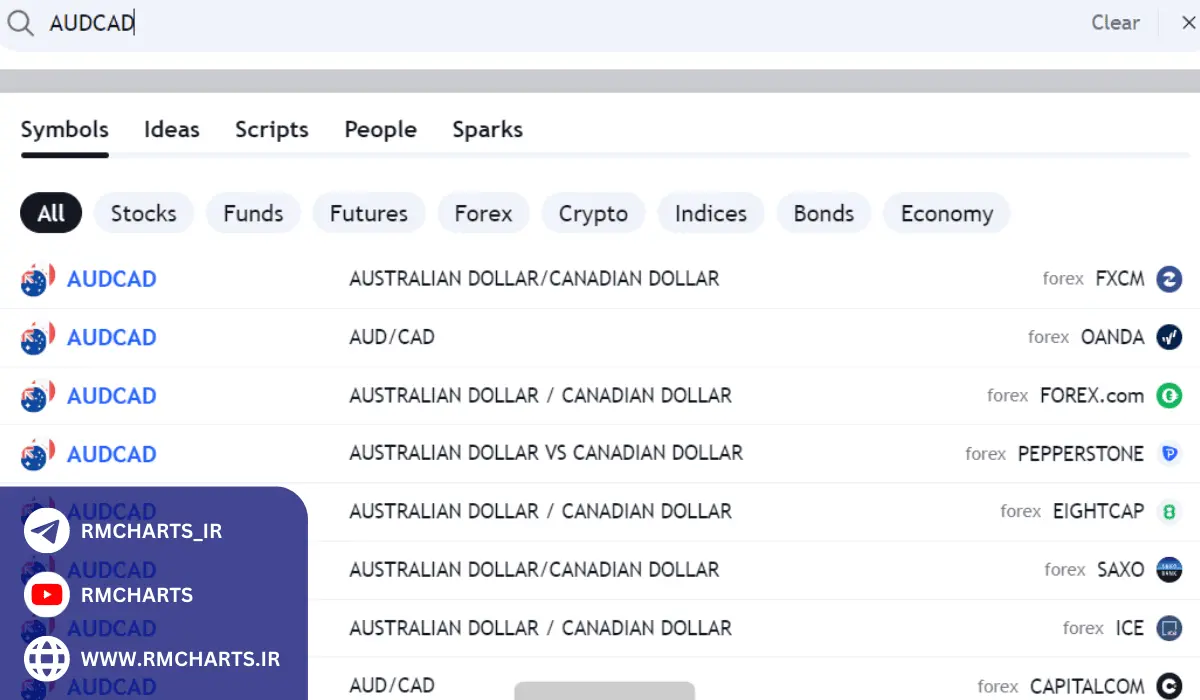Click the EIGHTCAP broker logo icon

(x=1169, y=512)
